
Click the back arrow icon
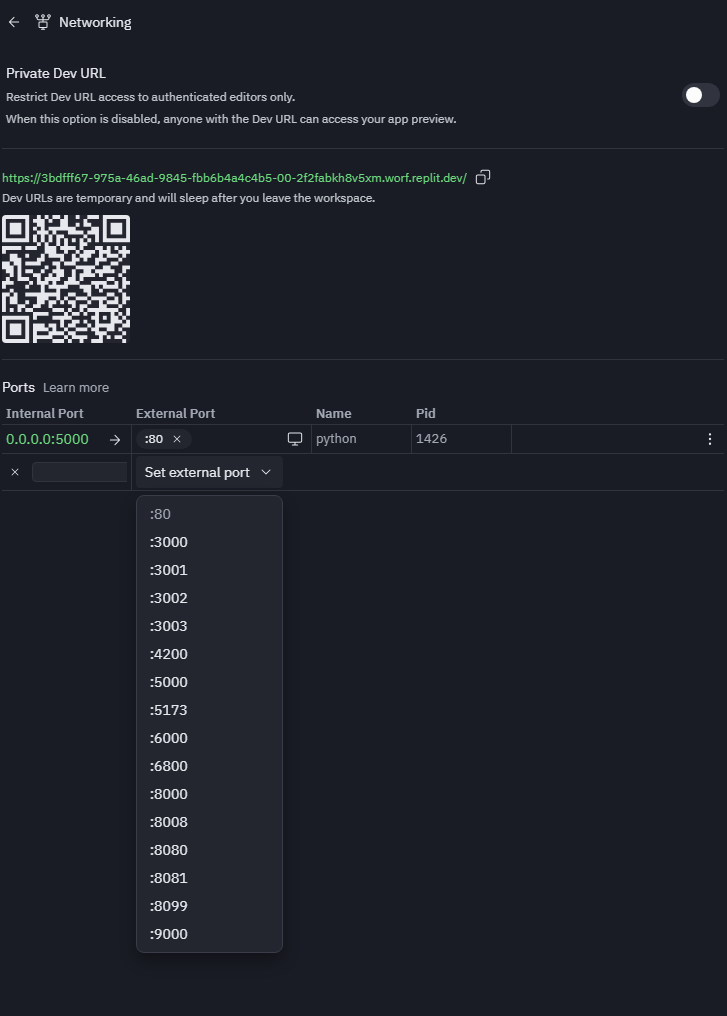click(x=14, y=22)
